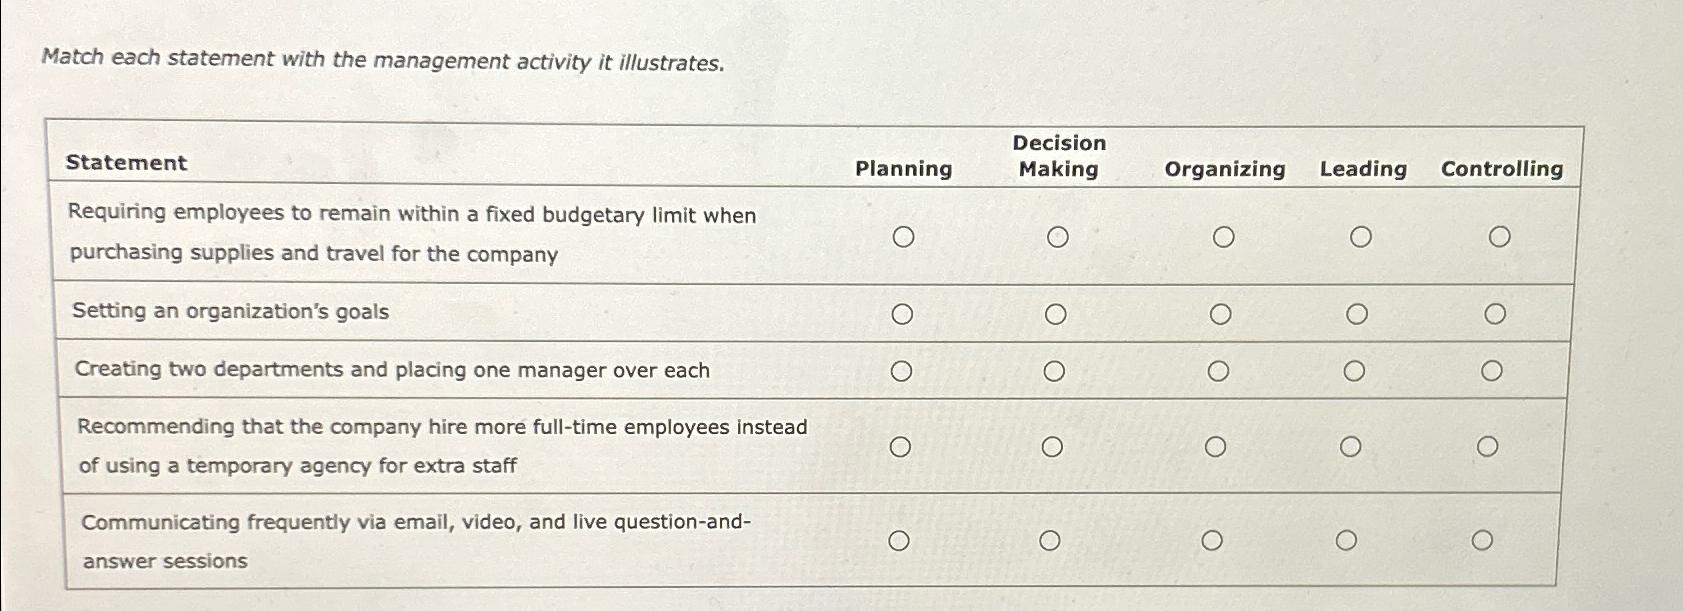
Task: Mark Organizing for 'Setting an organization's goals'
Action: click(x=1221, y=313)
